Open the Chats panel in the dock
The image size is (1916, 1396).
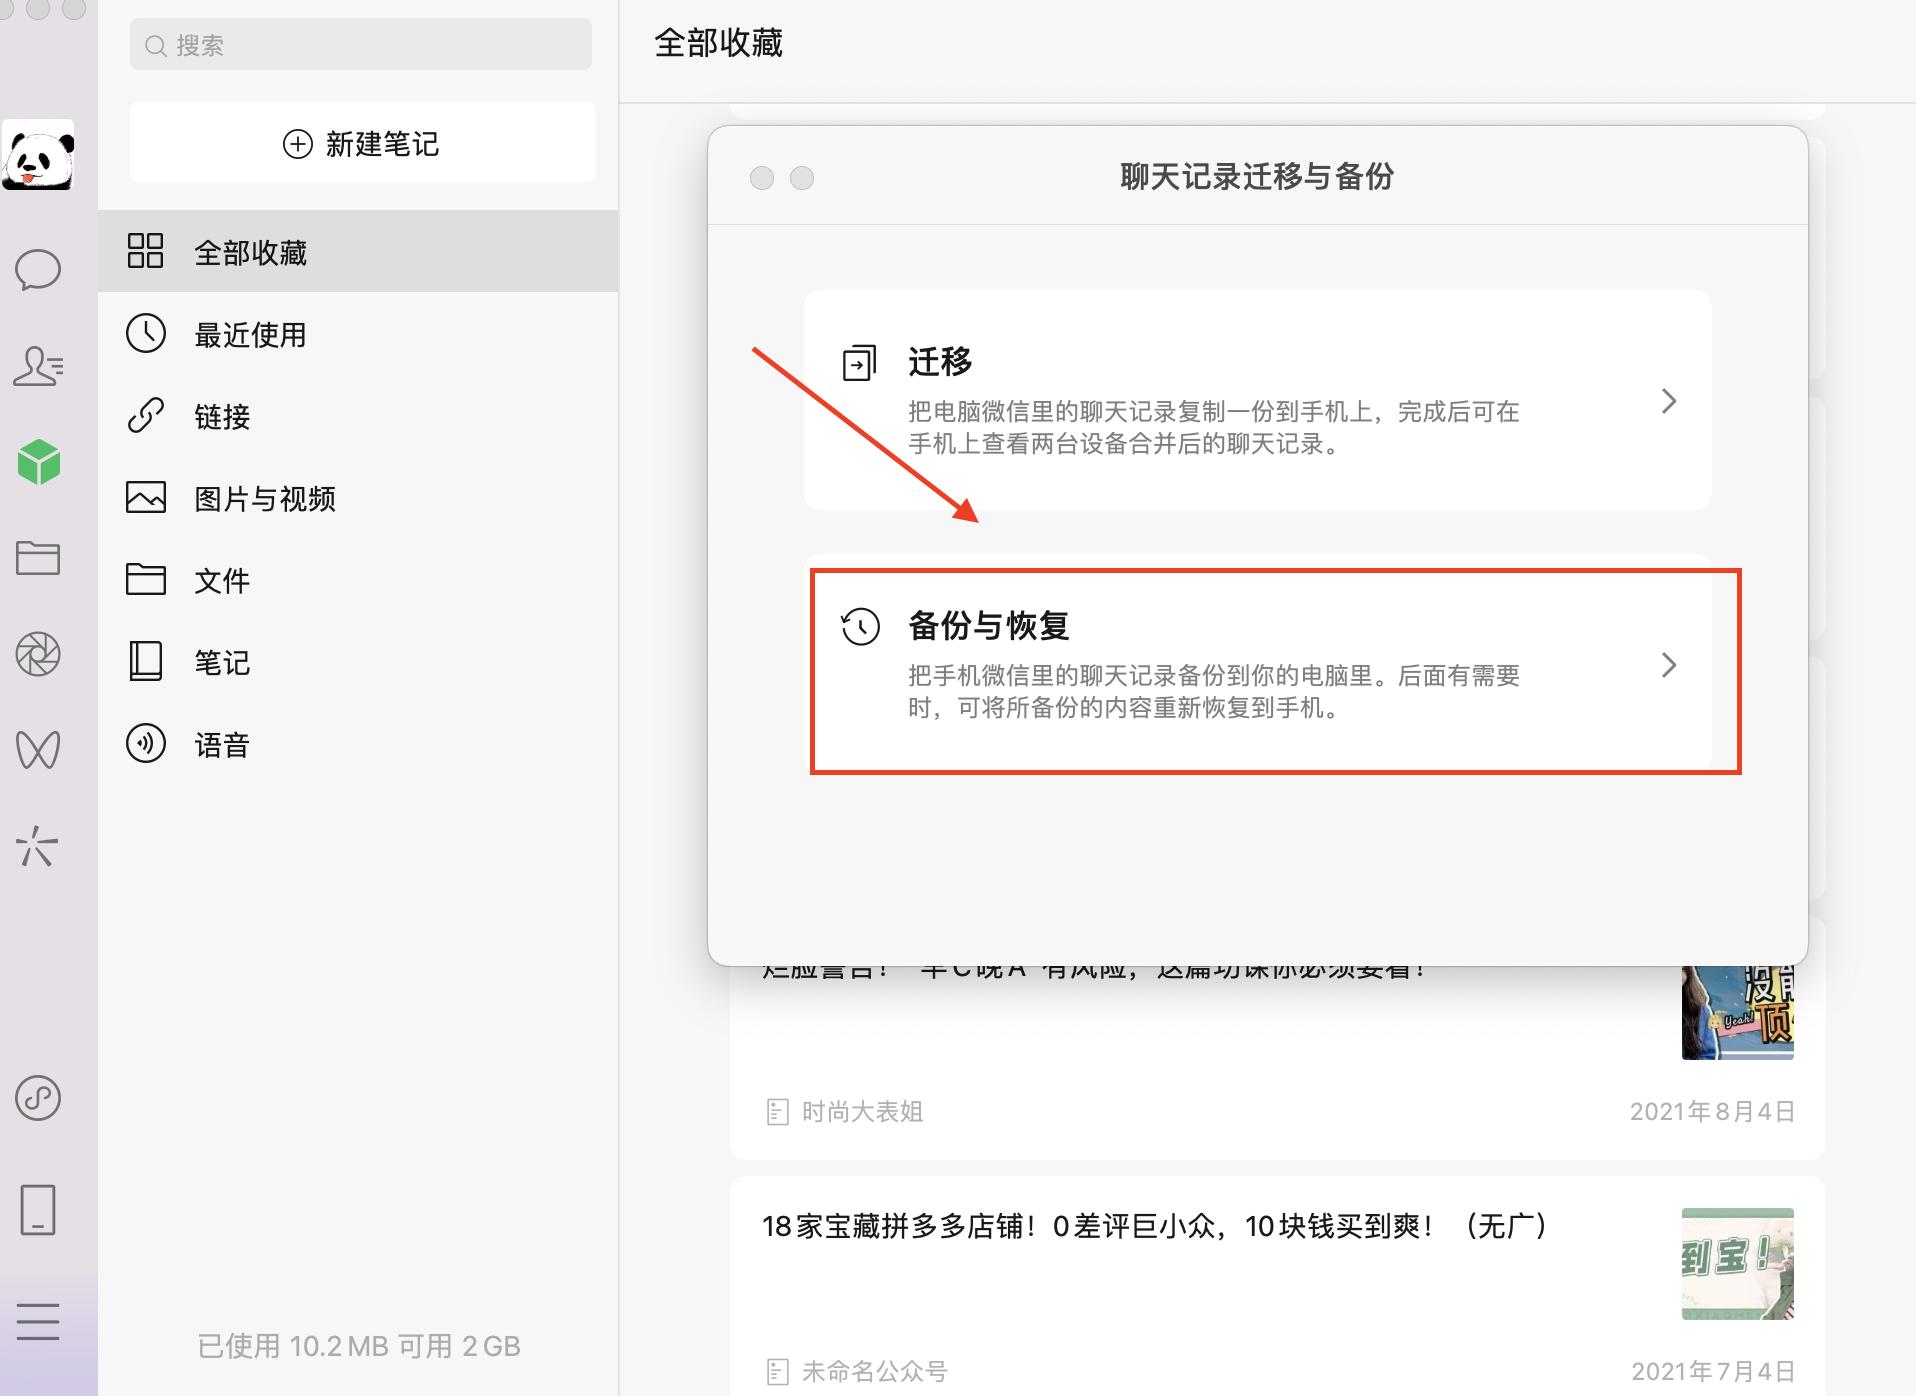(40, 270)
